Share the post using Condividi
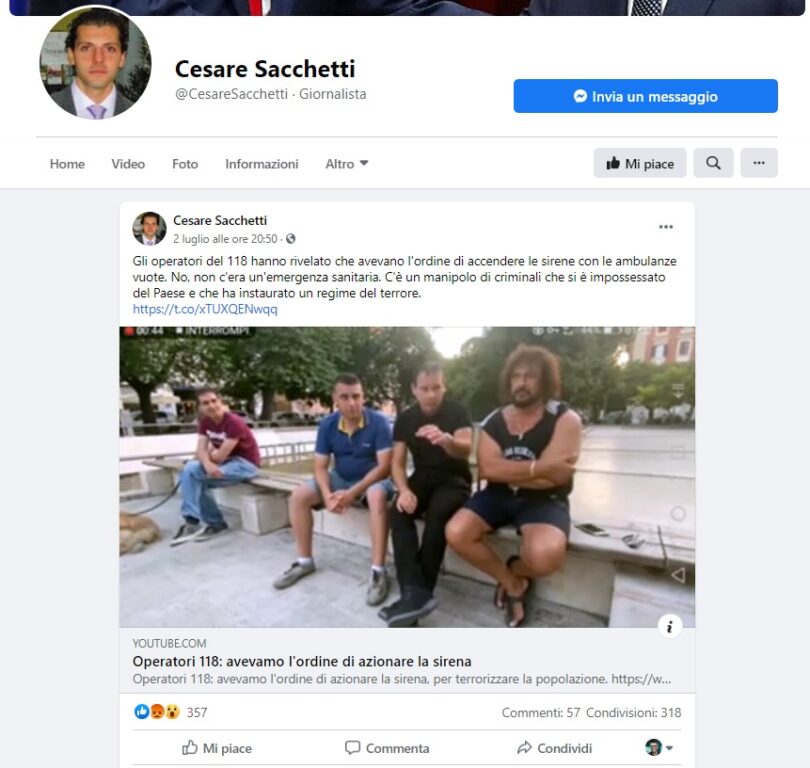 click(x=554, y=748)
